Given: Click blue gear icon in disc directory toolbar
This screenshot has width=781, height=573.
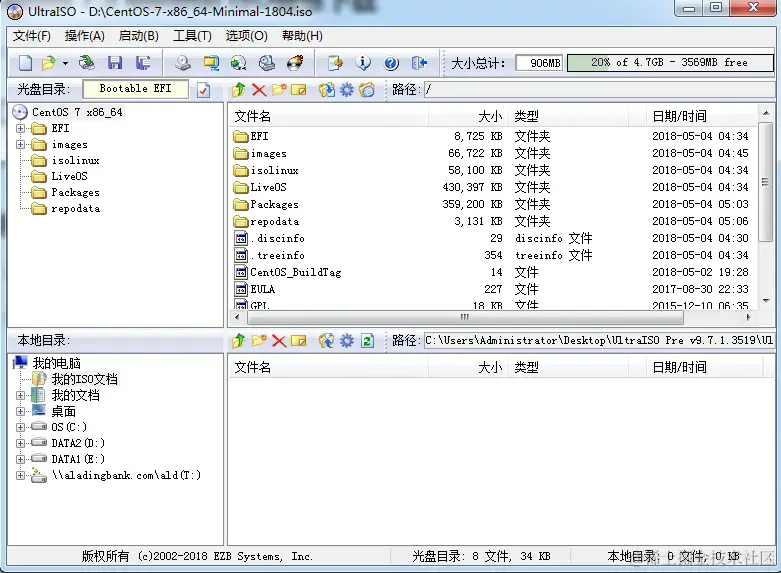Looking at the screenshot, I should pyautogui.click(x=347, y=90).
